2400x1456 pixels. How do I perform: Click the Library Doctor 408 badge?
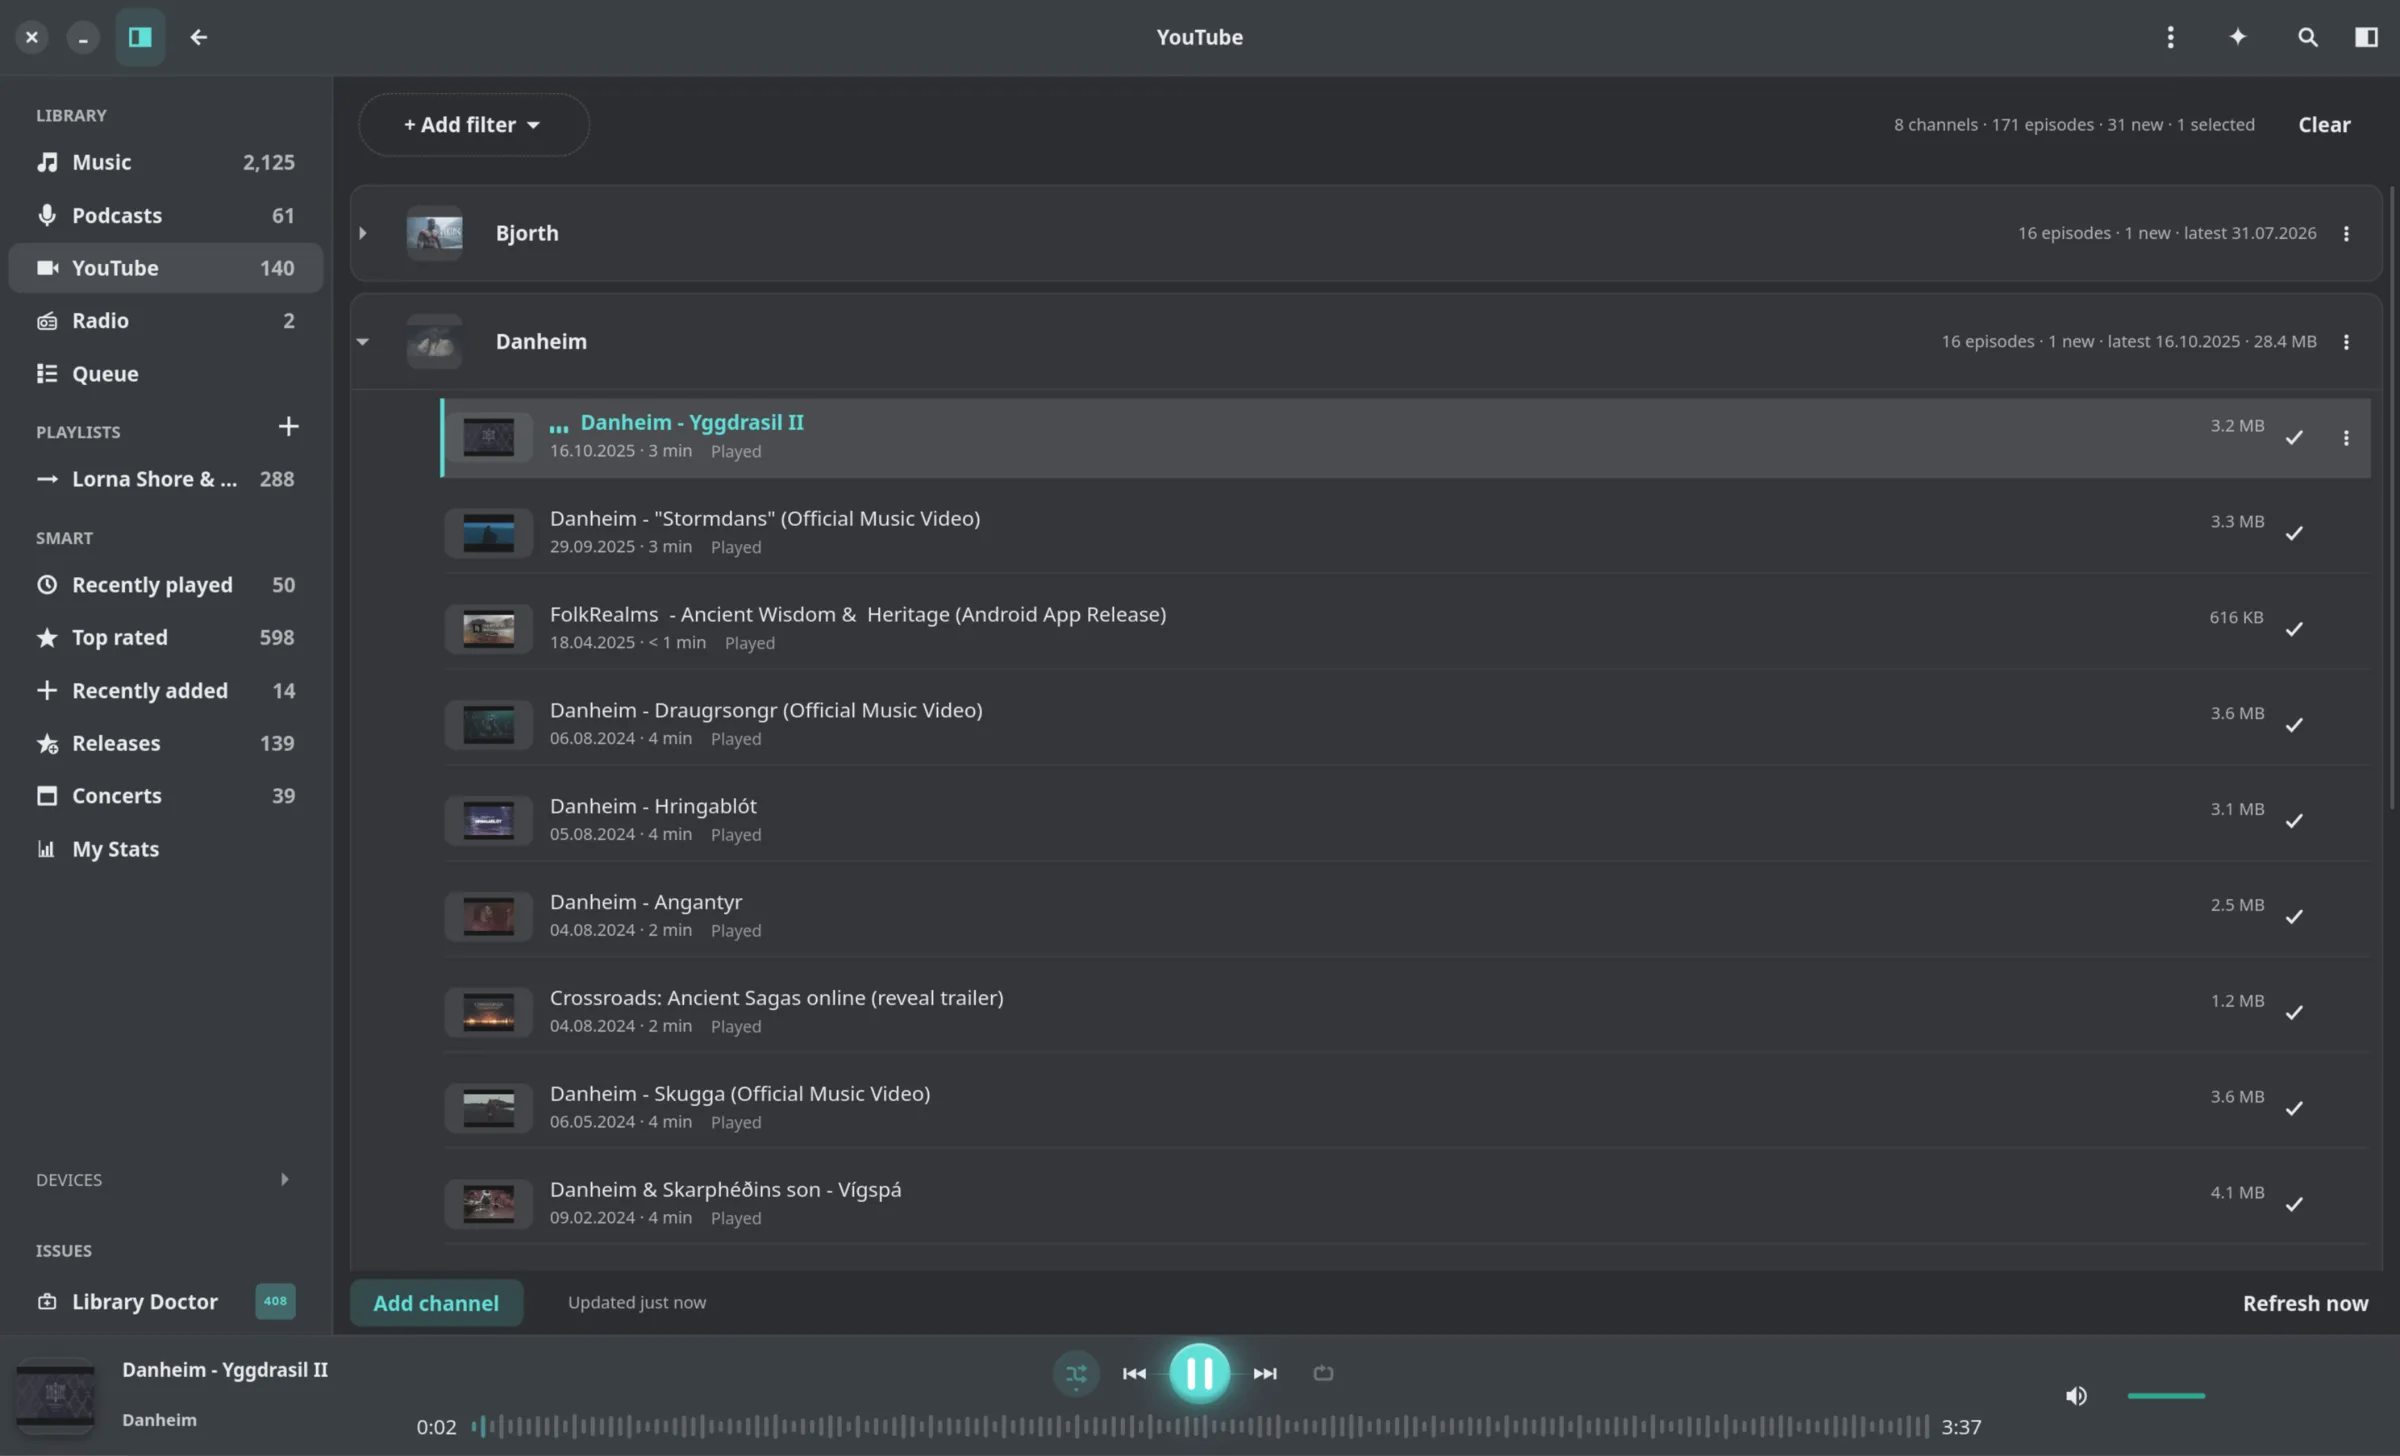(x=275, y=1301)
